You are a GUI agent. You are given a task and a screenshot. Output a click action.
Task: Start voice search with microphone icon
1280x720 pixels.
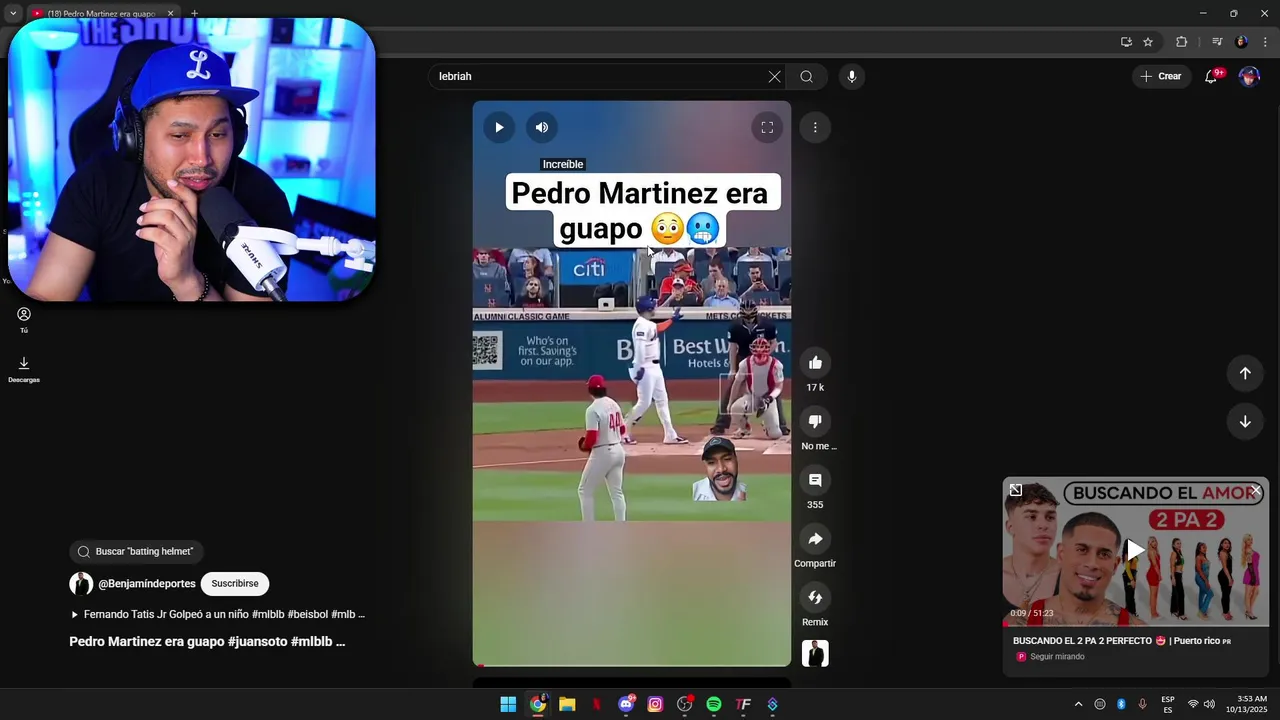851,76
